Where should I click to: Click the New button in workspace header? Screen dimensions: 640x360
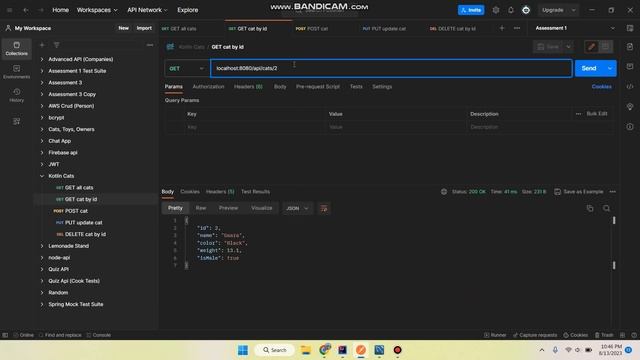coord(124,28)
